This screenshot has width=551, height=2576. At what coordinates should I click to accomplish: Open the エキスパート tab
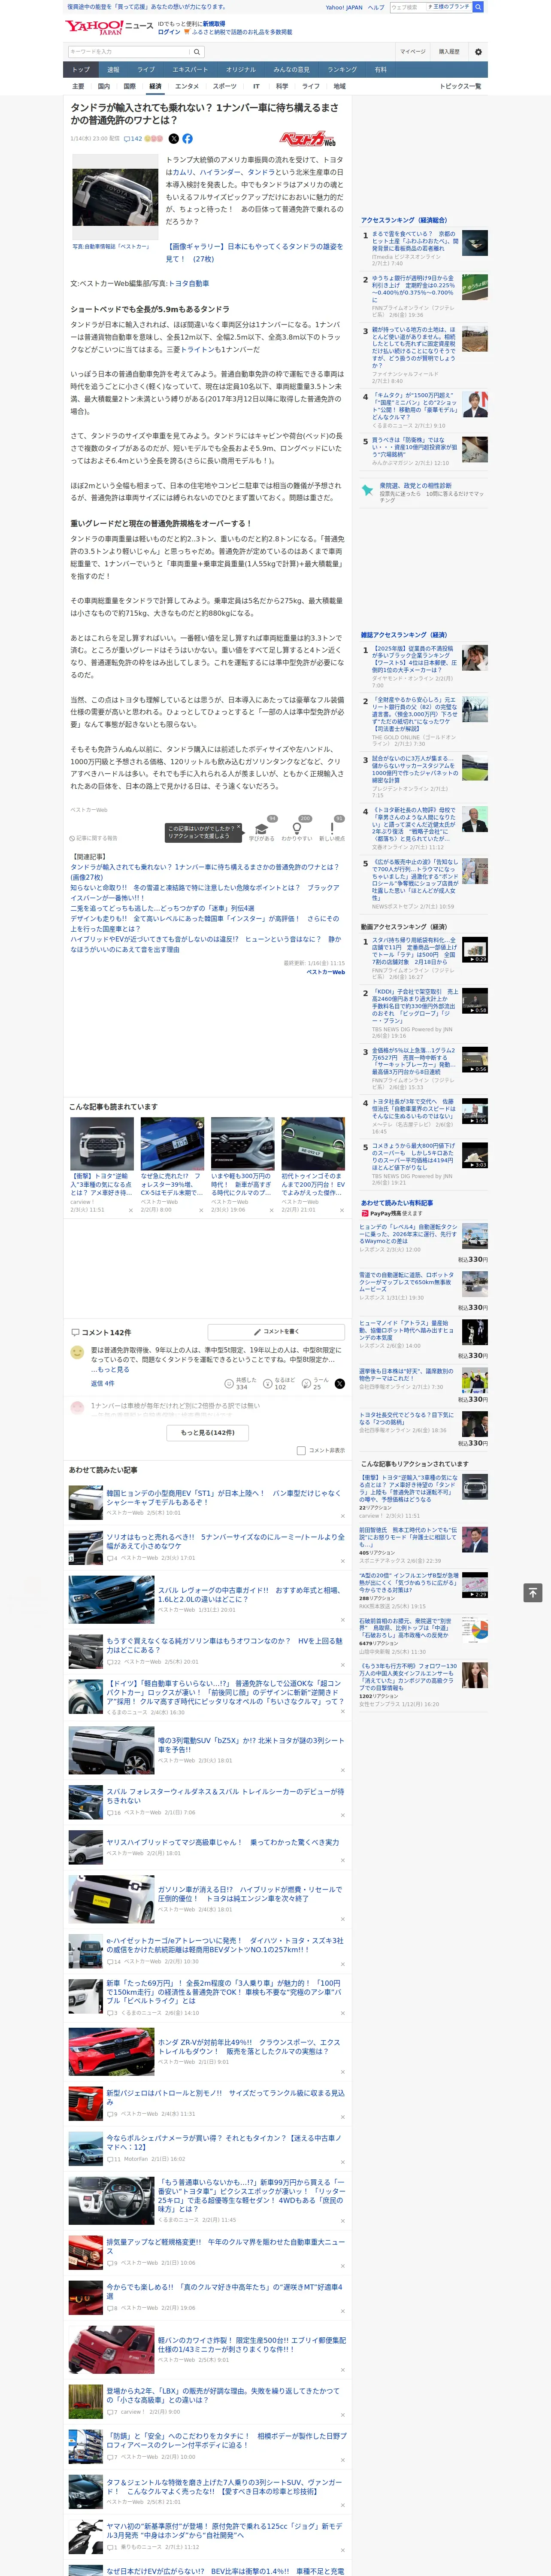(x=190, y=70)
